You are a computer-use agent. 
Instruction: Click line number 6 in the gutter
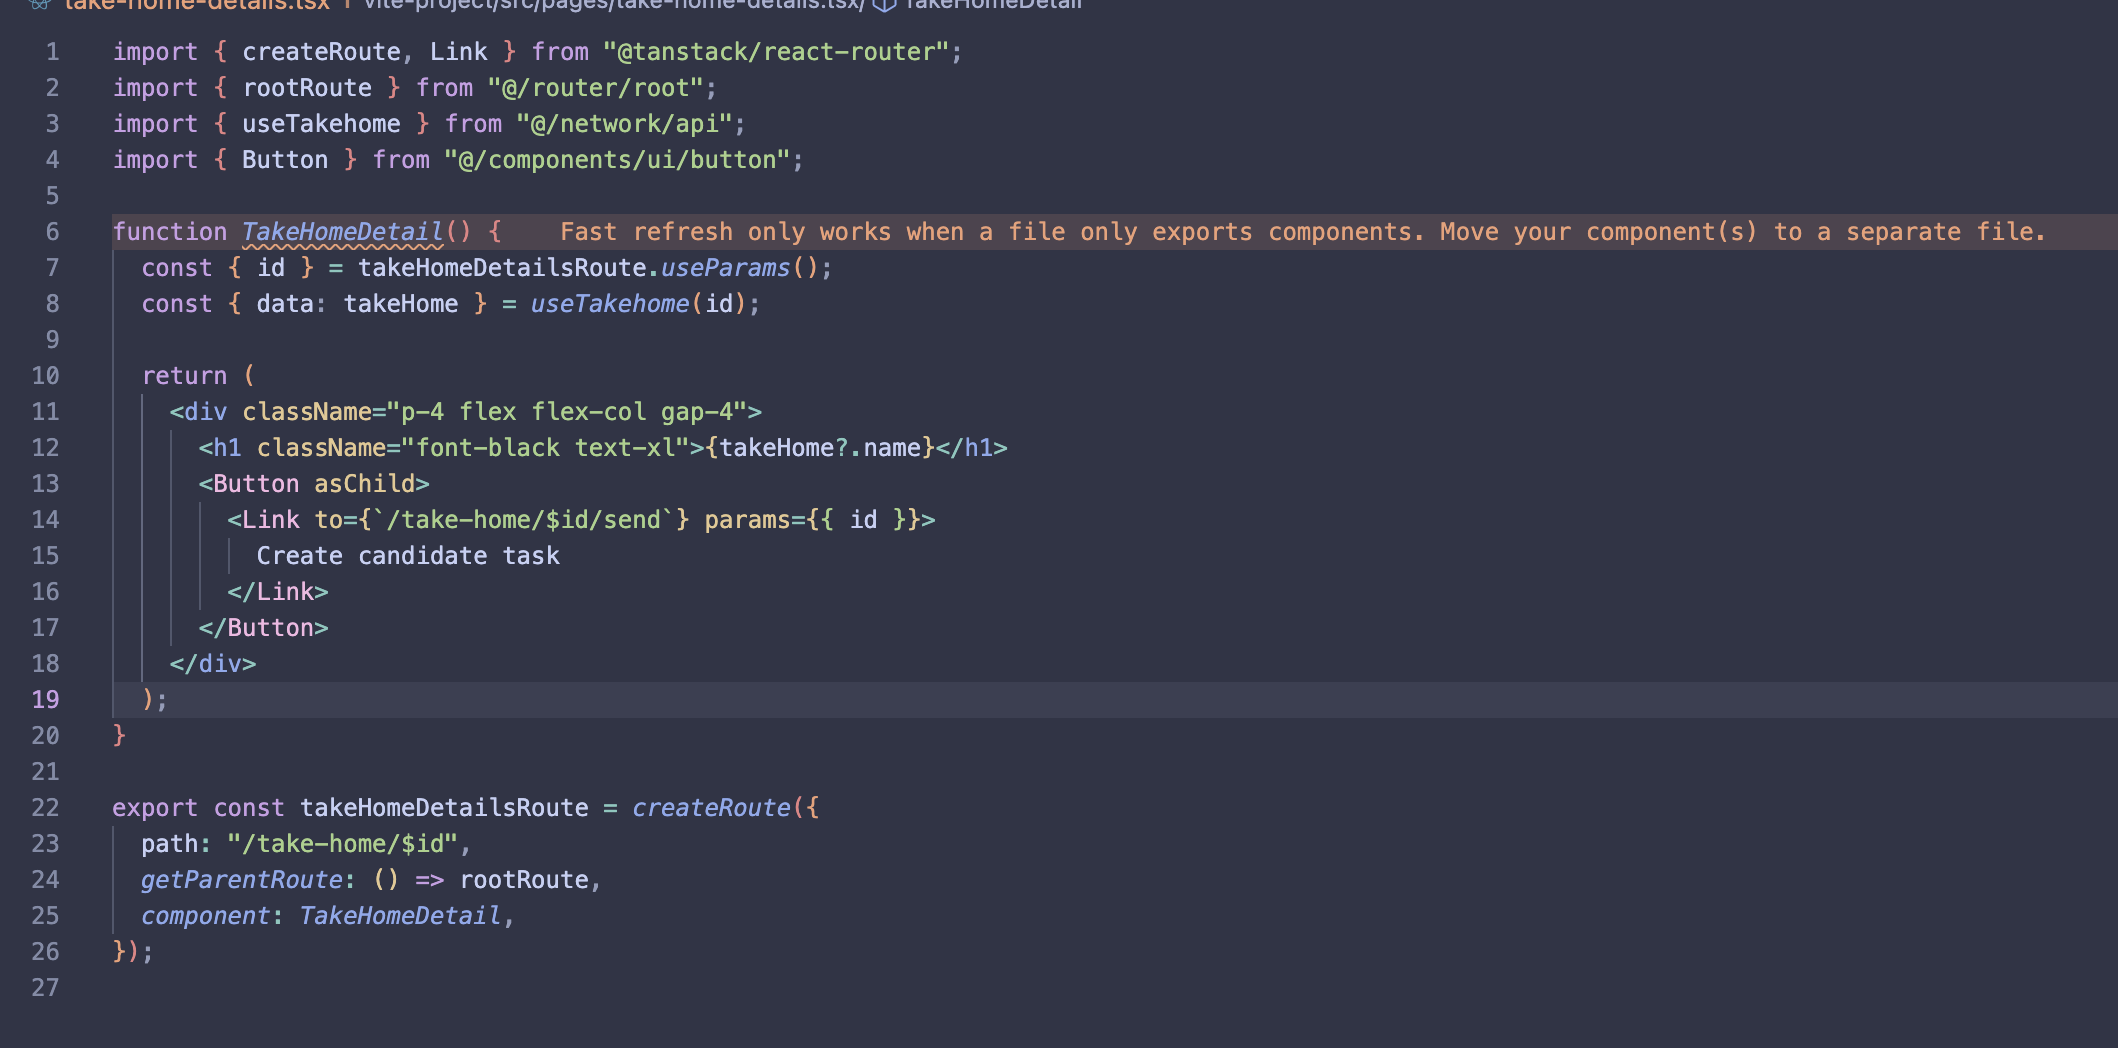click(53, 232)
